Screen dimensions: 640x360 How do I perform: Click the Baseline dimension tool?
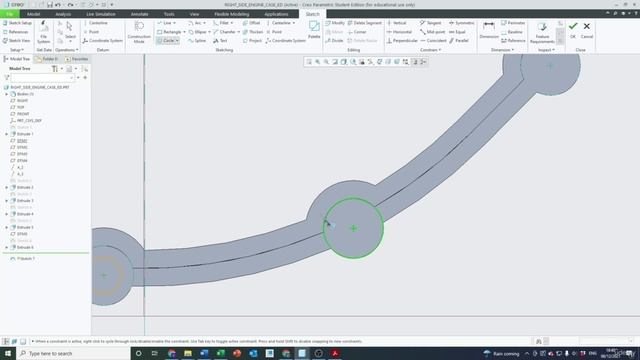pos(512,32)
